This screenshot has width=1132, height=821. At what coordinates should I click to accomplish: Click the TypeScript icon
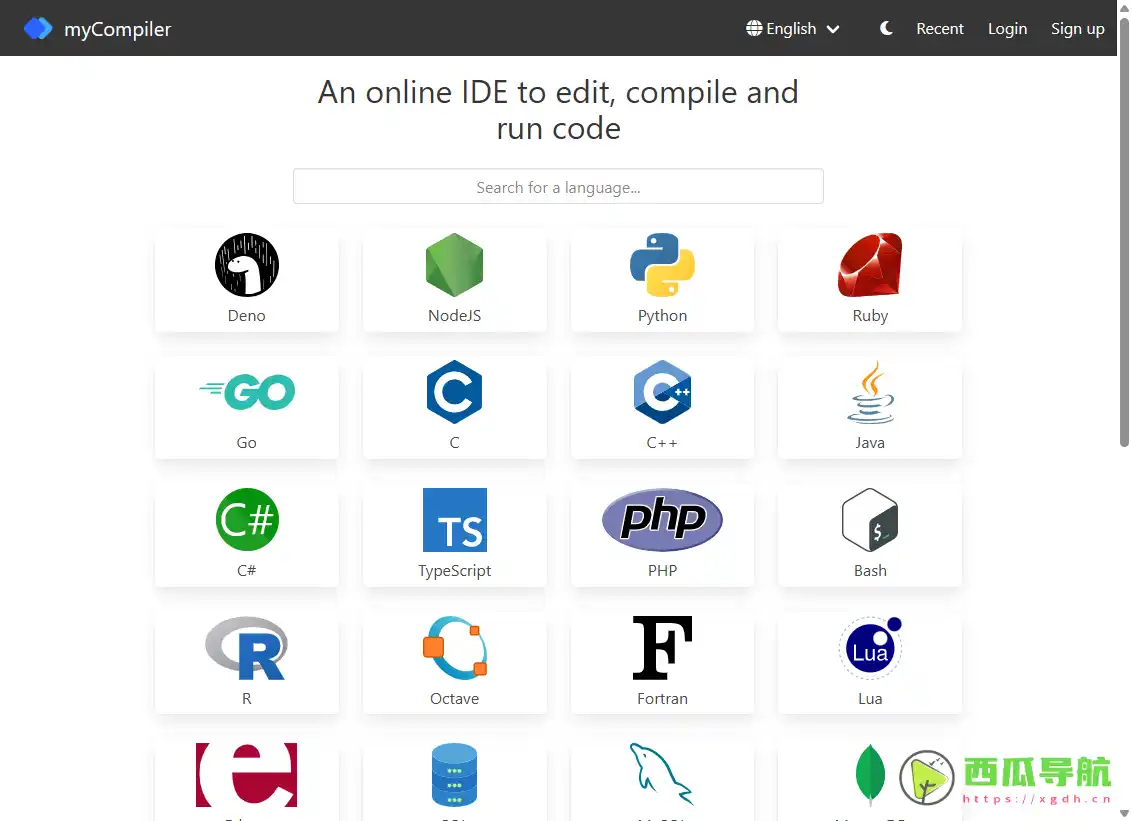pos(454,520)
